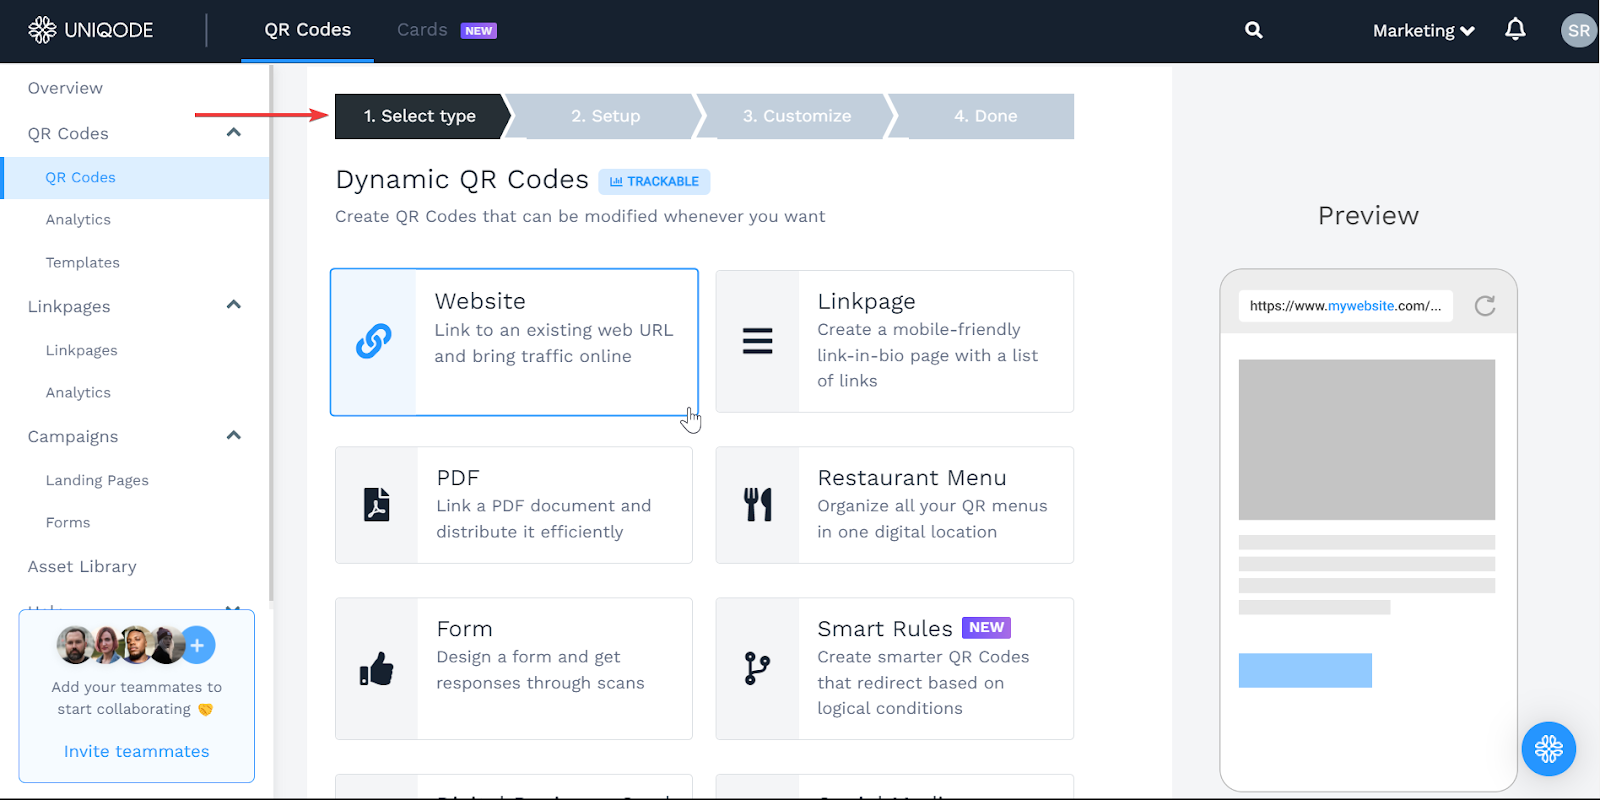
Task: Open Linkpages sub-item in sidebar
Action: tap(81, 350)
